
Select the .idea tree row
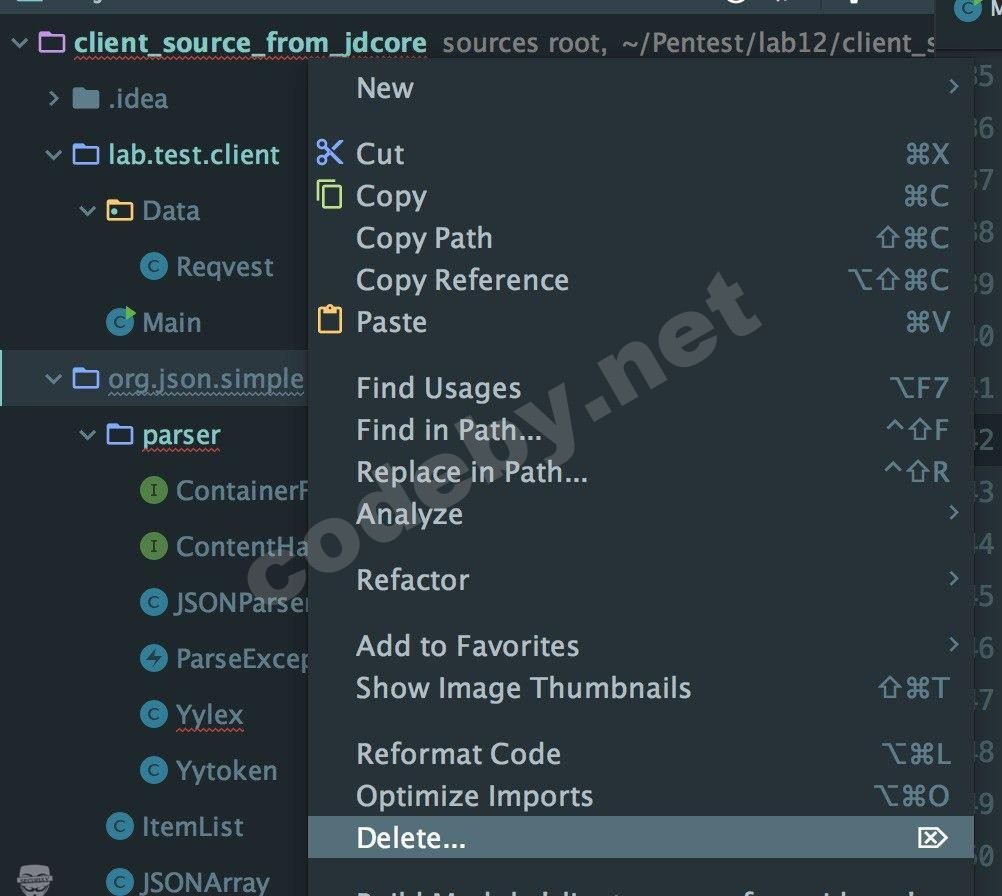(x=153, y=98)
